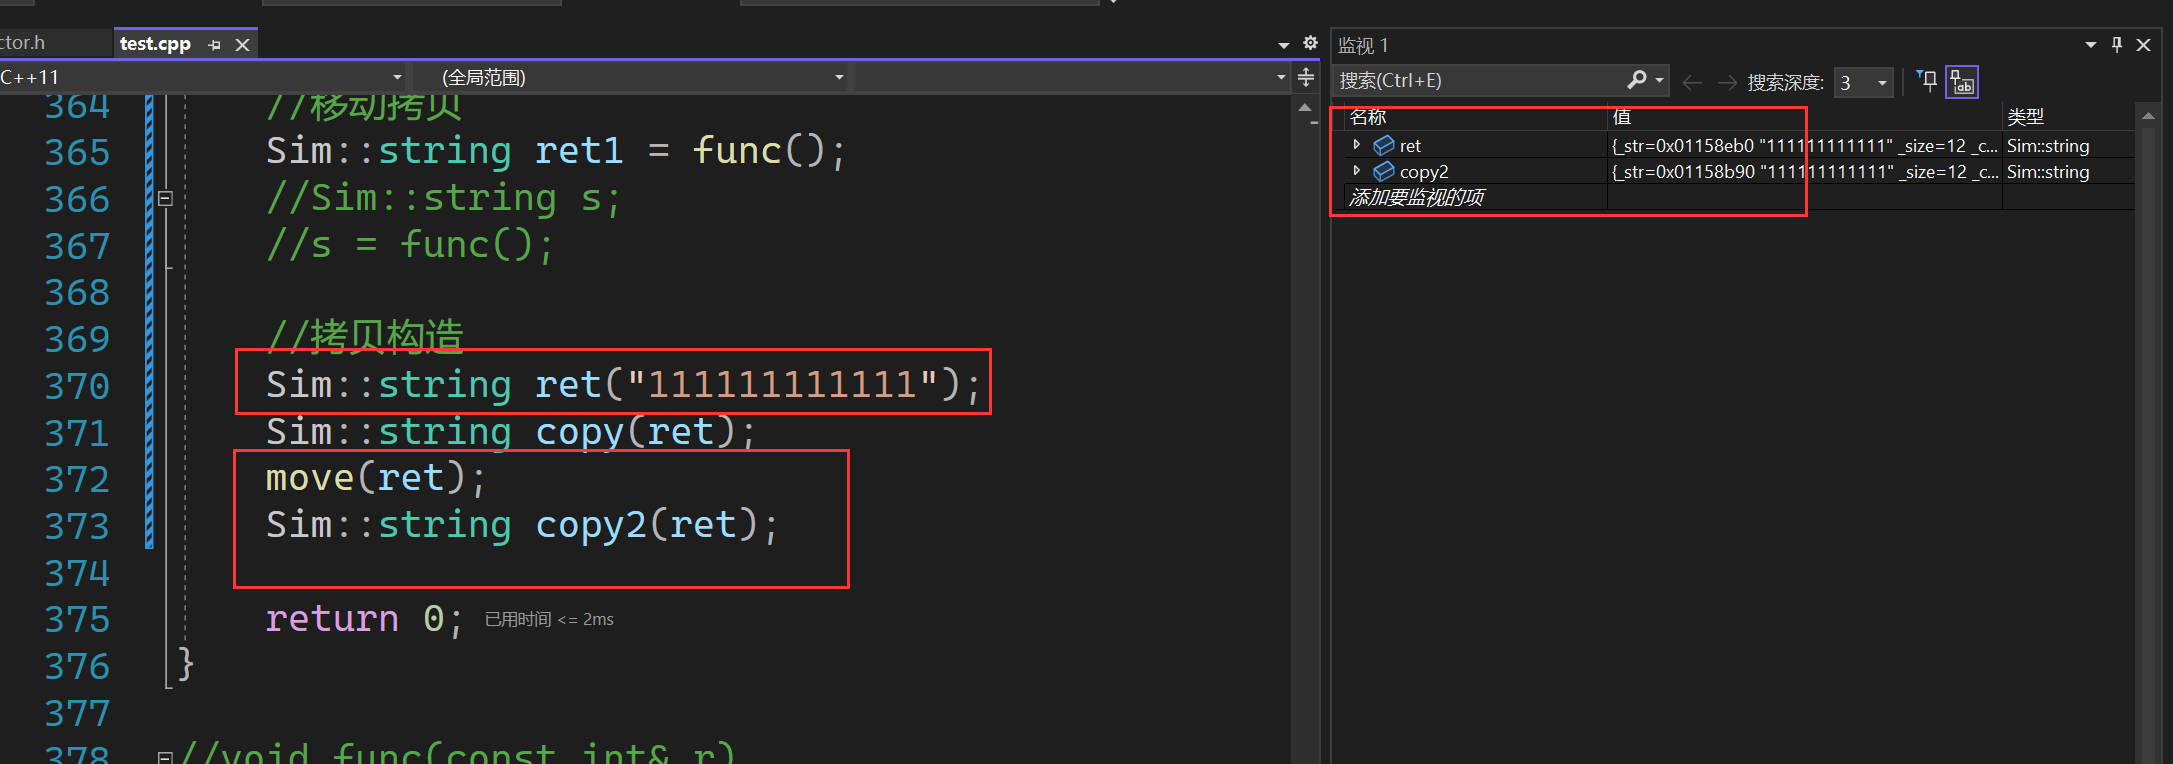Click on move(ret) call at line 372

click(365, 478)
